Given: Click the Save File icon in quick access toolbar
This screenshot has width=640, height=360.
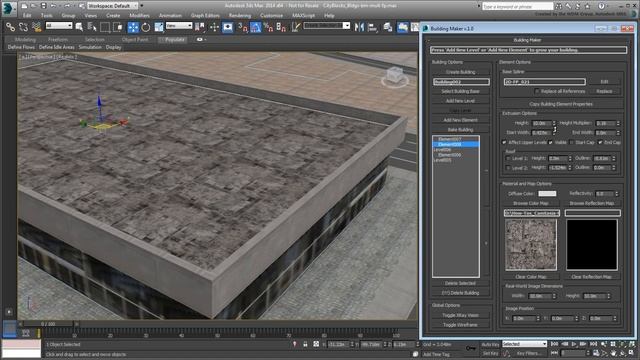Looking at the screenshot, I should tap(43, 6).
